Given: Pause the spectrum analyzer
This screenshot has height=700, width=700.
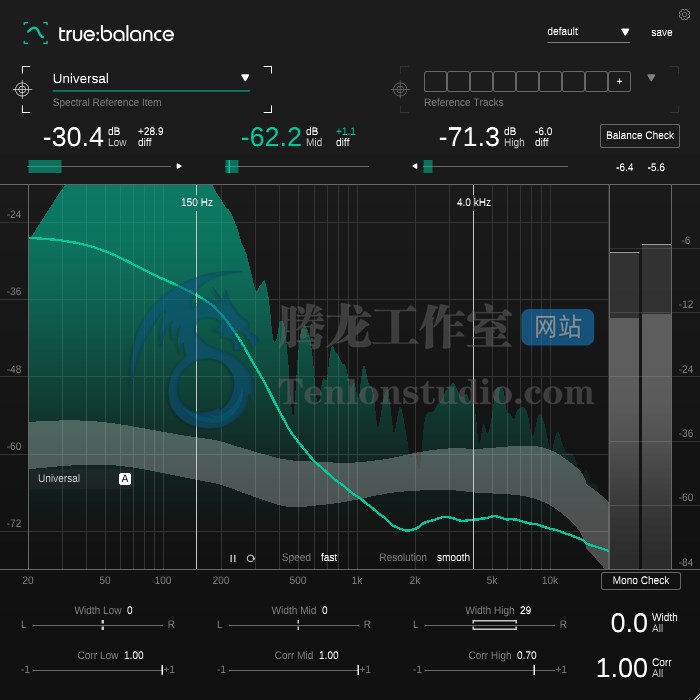Looking at the screenshot, I should pos(233,558).
